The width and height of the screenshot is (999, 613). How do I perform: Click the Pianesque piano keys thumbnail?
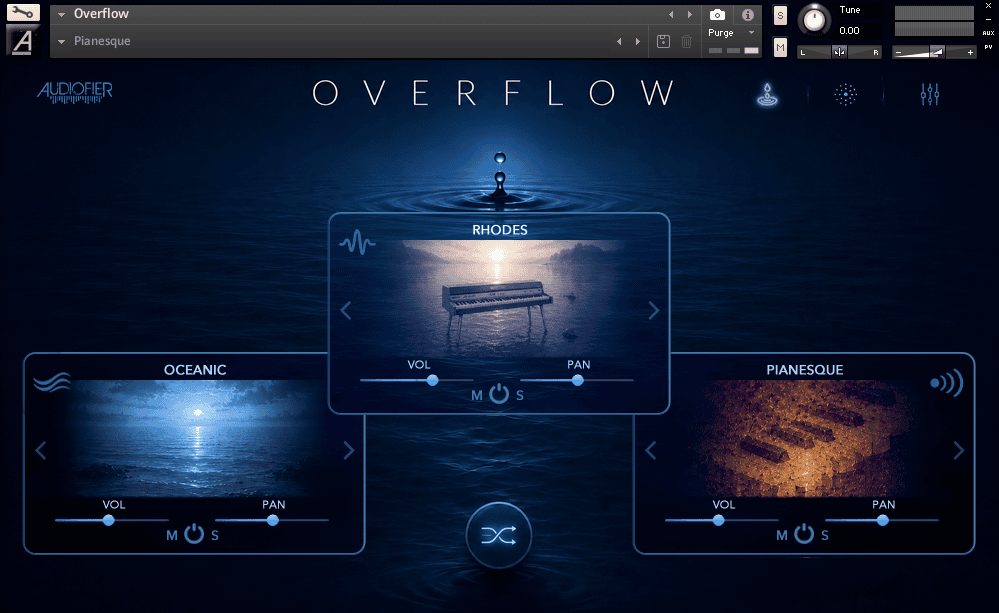(x=804, y=438)
